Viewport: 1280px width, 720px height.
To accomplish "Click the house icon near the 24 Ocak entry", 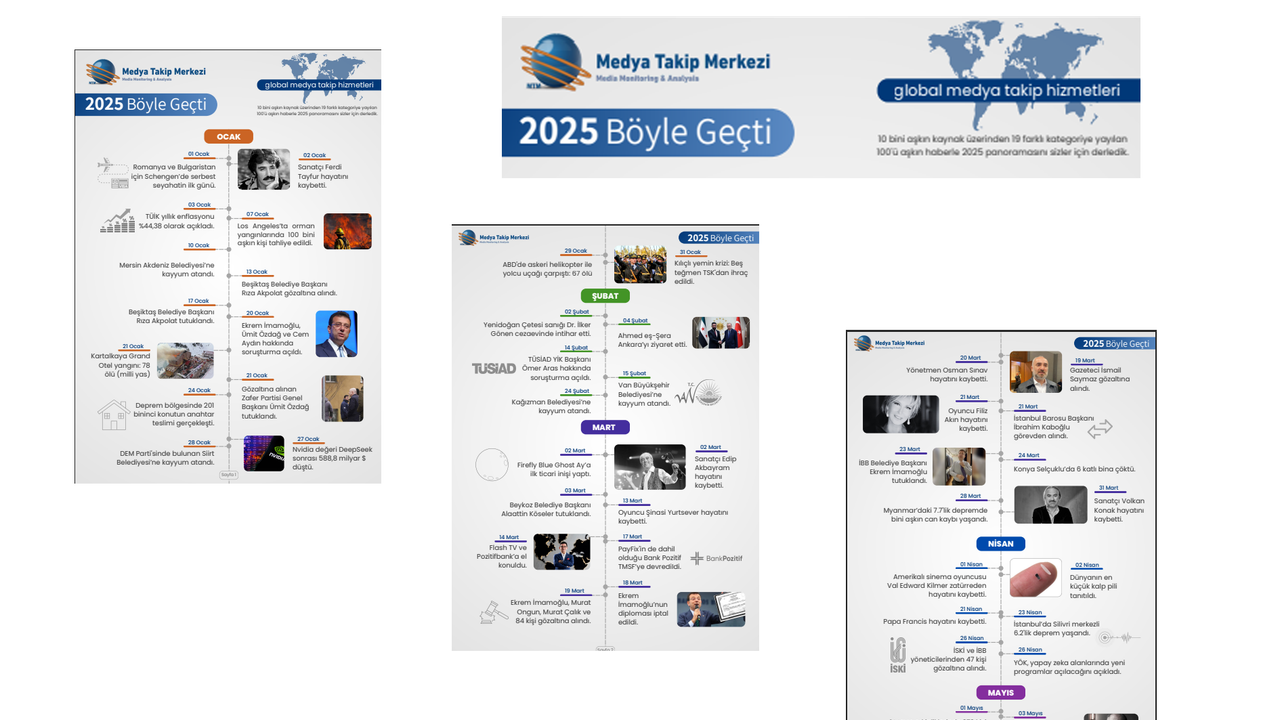I will pyautogui.click(x=112, y=414).
